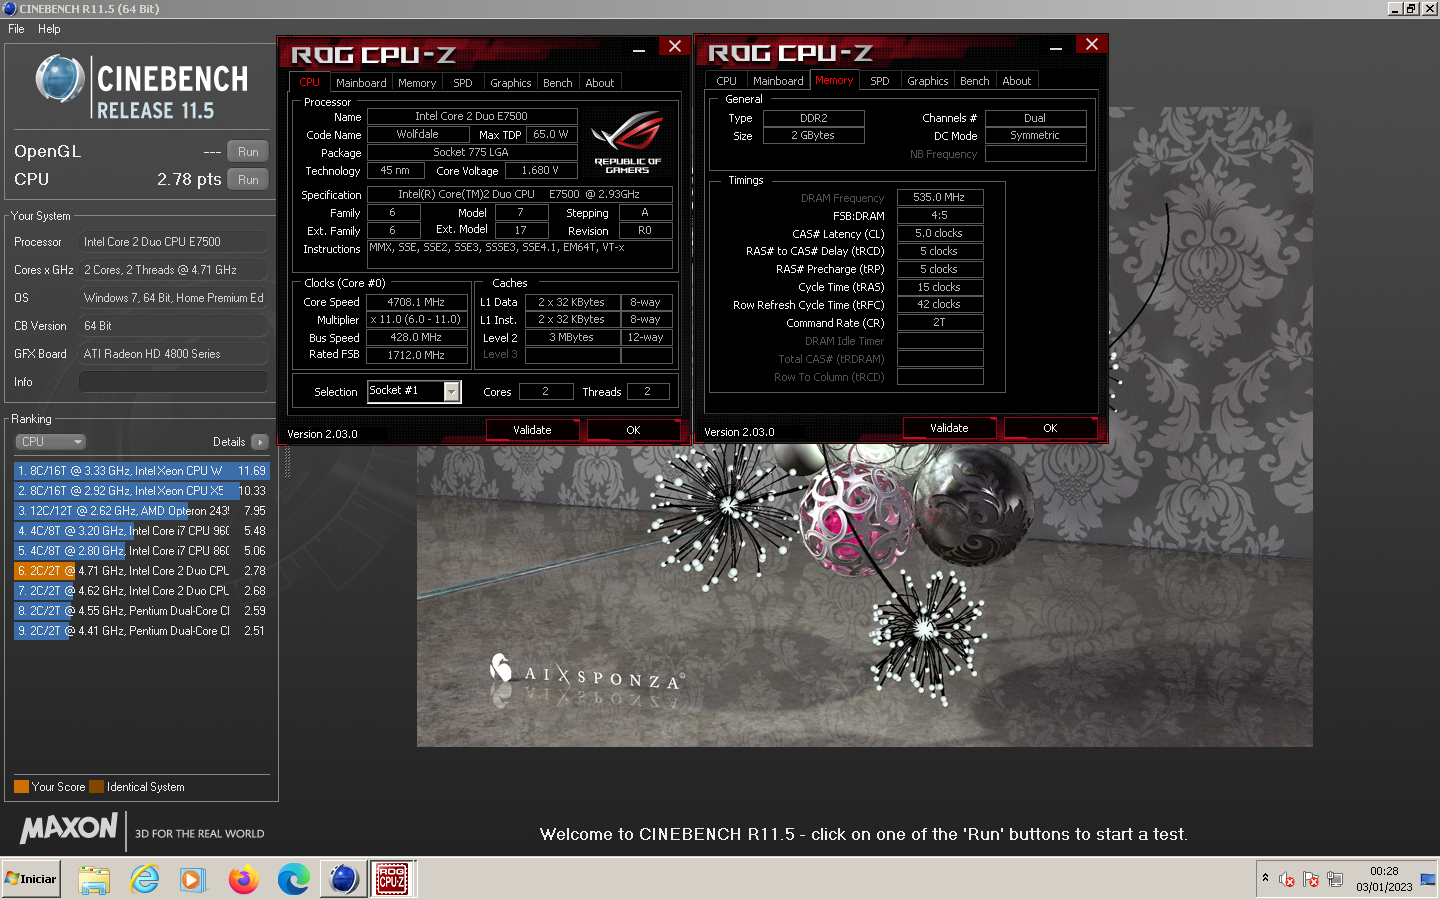This screenshot has width=1440, height=900.
Task: Click the Cinebench logo sphere icon
Action: (x=60, y=79)
